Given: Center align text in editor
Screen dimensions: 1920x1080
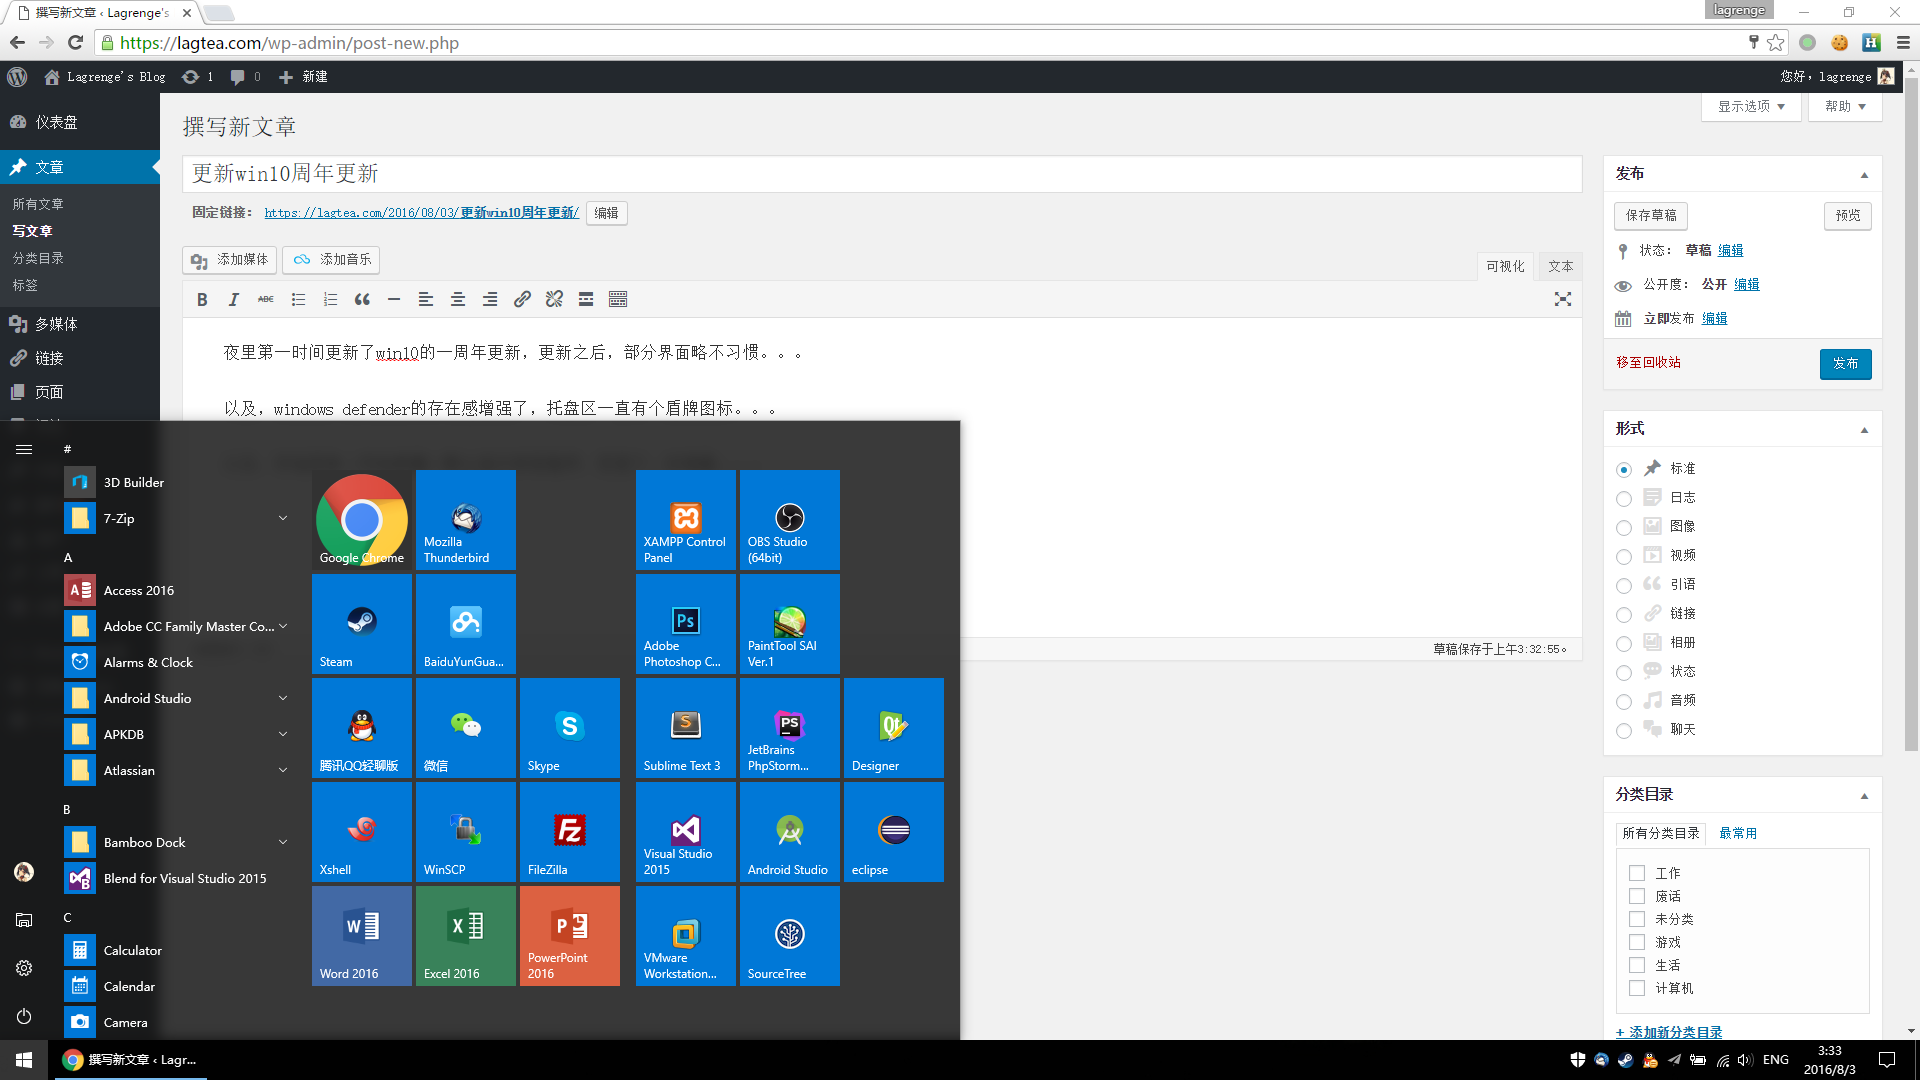Looking at the screenshot, I should coord(458,299).
